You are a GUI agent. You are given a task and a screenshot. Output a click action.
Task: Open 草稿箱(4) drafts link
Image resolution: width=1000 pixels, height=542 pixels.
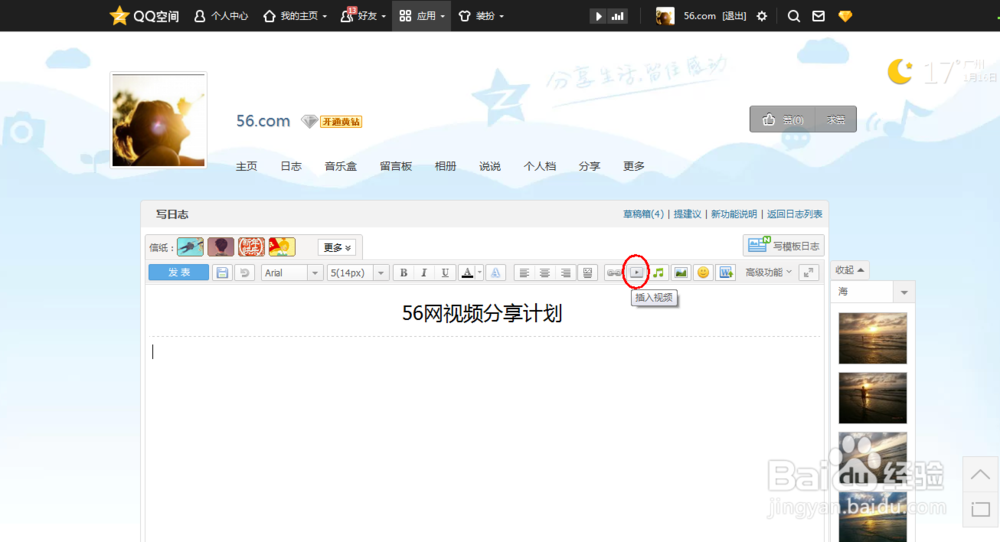point(643,214)
